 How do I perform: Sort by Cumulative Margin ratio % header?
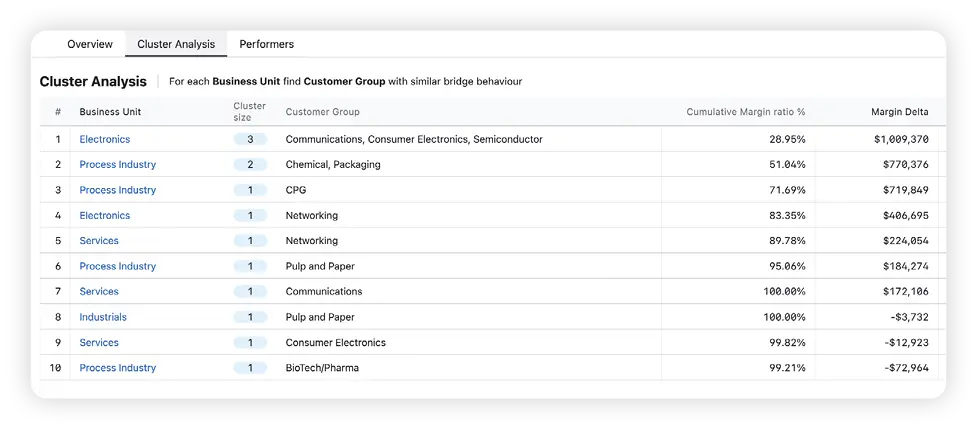745,112
